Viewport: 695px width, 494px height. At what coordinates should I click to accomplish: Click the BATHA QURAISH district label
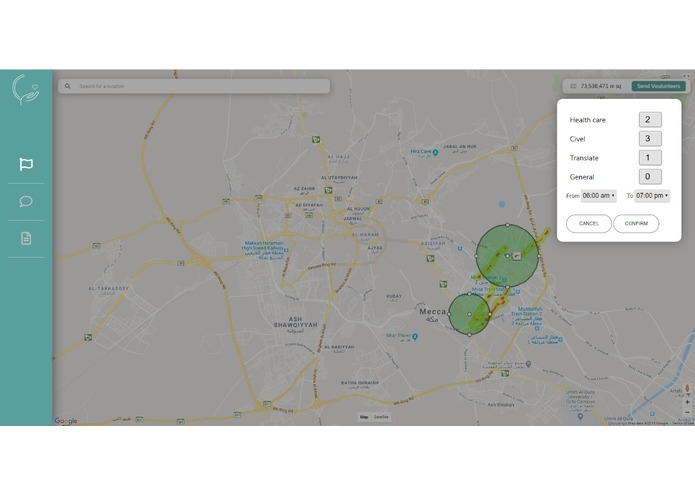(x=359, y=383)
